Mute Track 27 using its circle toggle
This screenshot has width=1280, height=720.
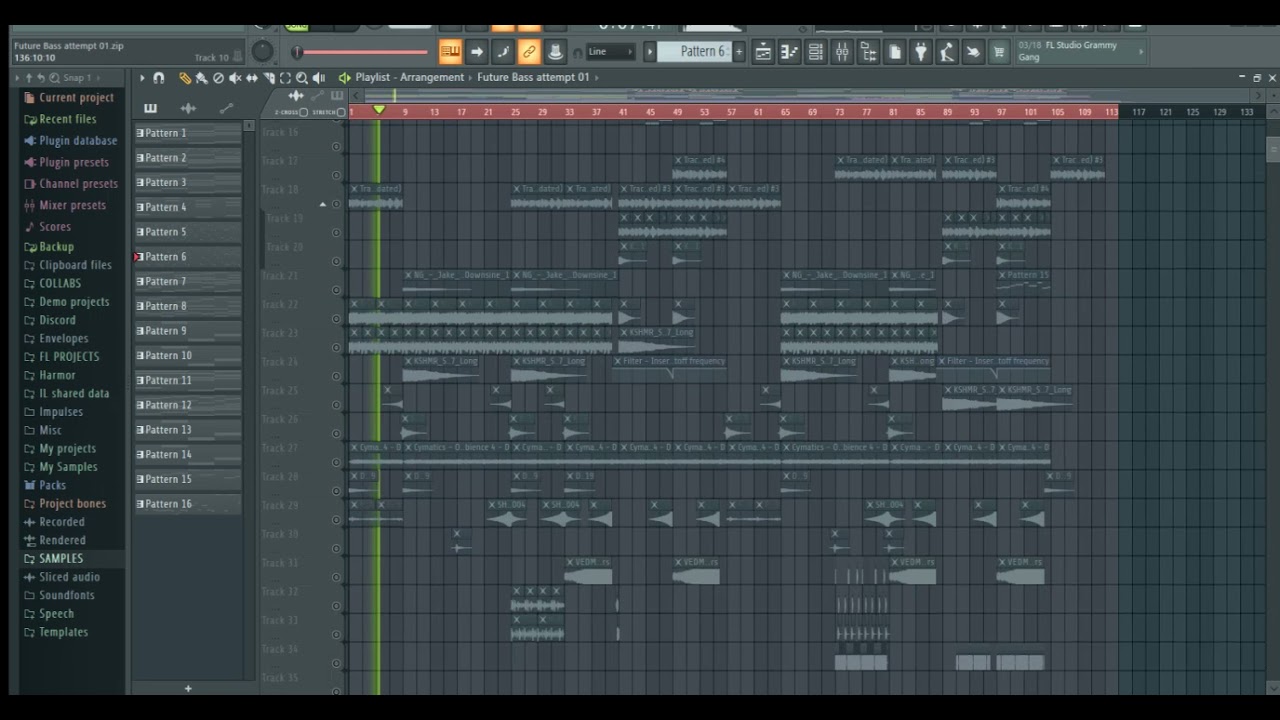(x=336, y=462)
